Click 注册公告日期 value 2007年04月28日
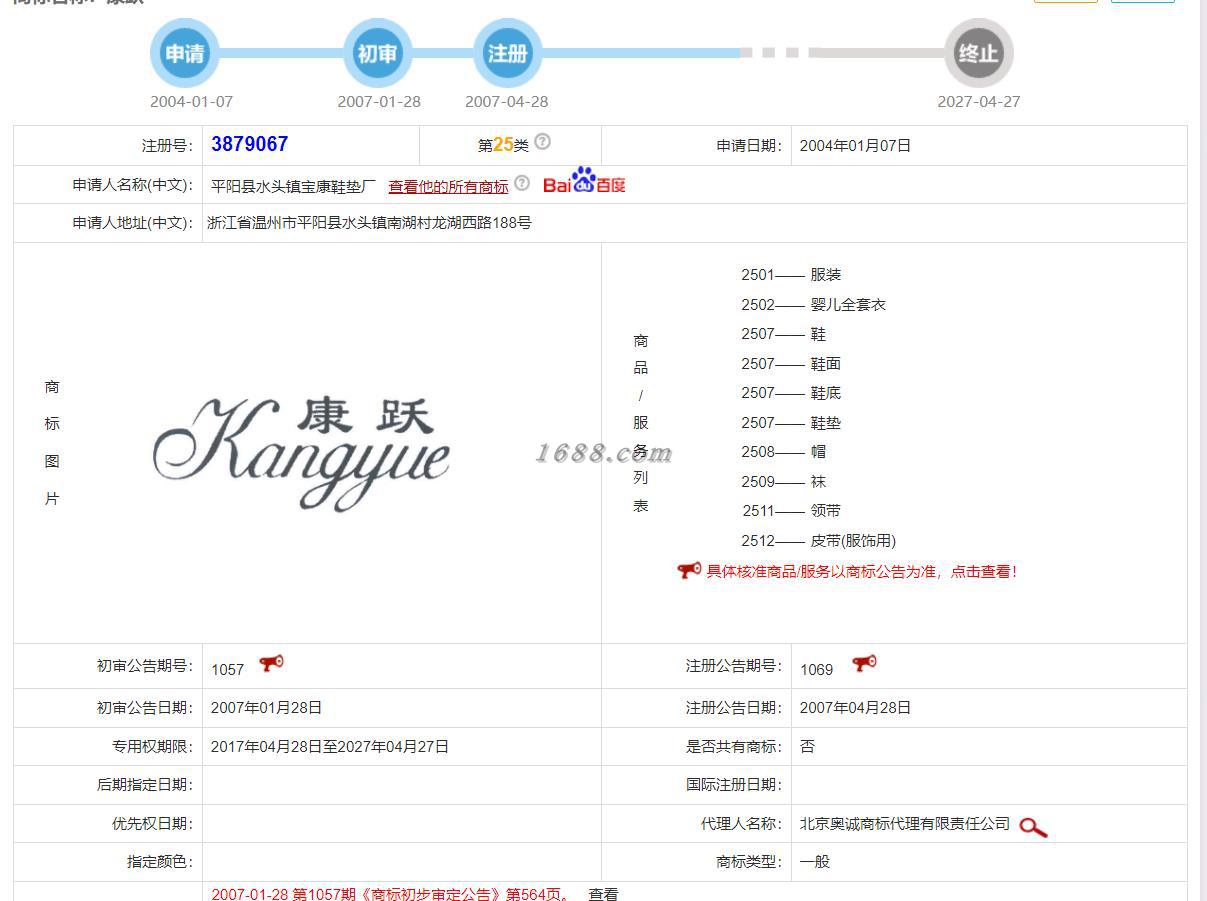 click(x=856, y=708)
